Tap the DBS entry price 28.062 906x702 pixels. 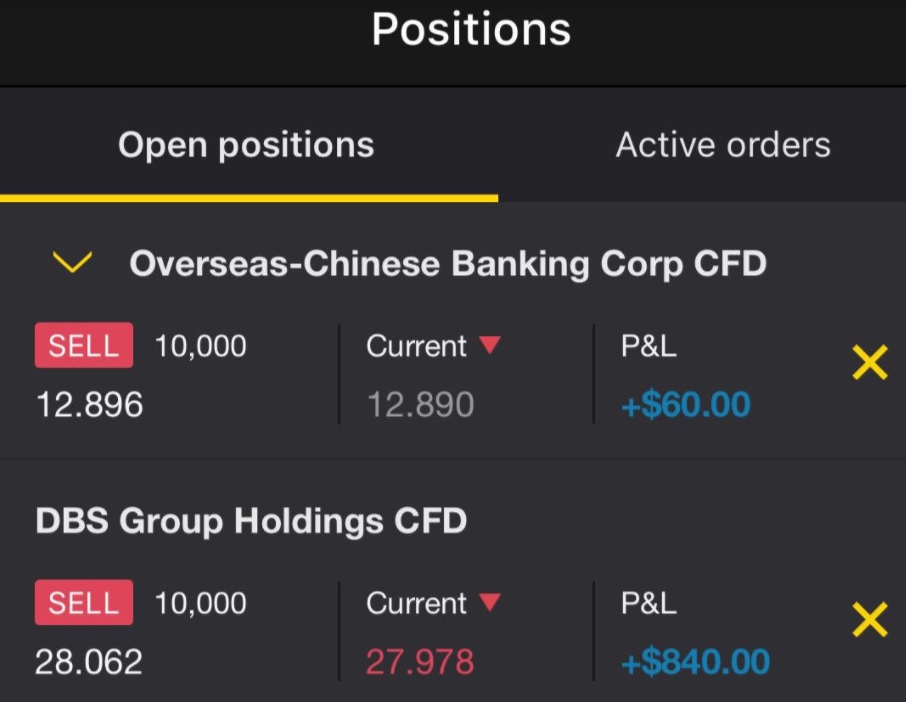[89, 662]
